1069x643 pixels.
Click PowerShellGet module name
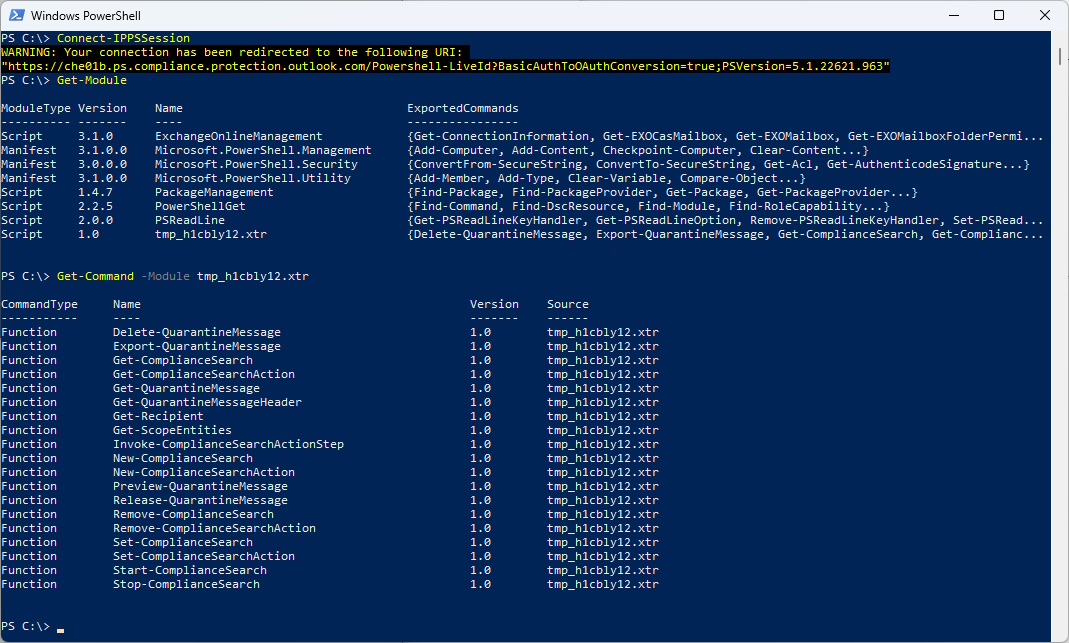[x=200, y=206]
